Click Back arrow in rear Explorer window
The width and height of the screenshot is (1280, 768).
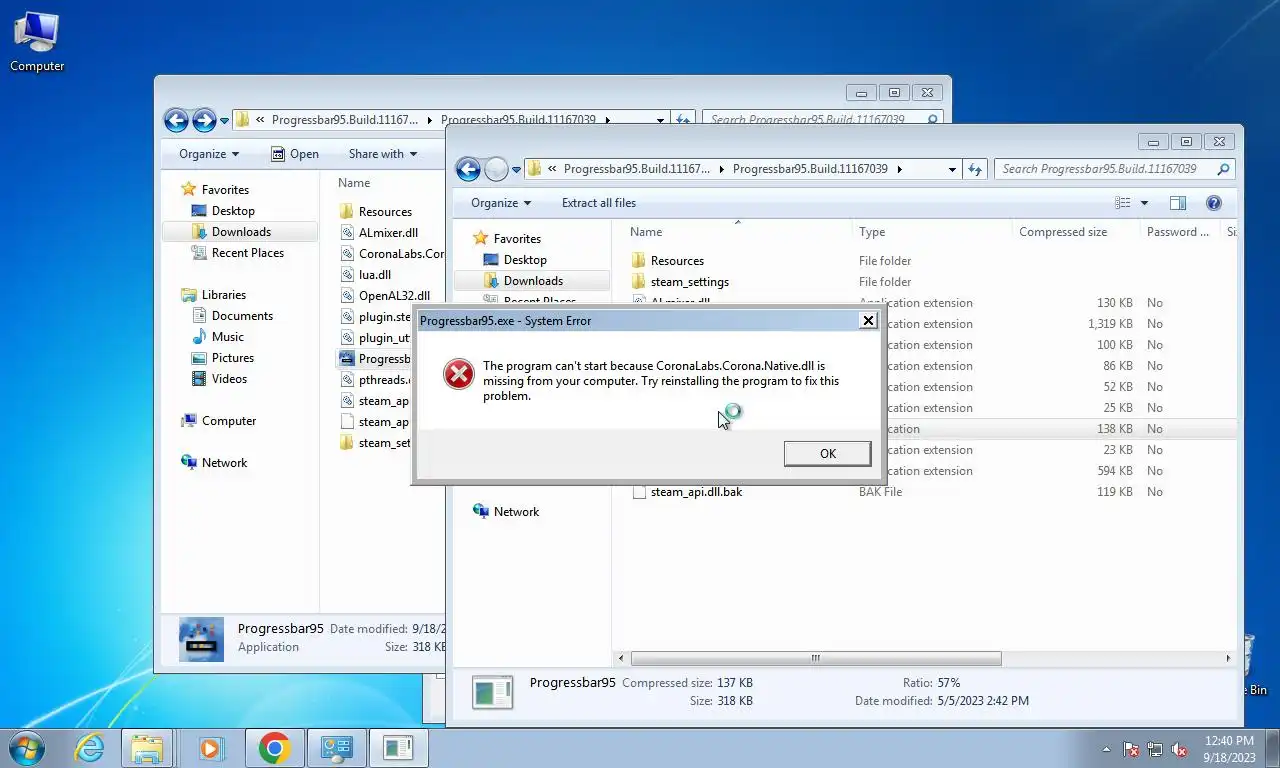pyautogui.click(x=176, y=120)
